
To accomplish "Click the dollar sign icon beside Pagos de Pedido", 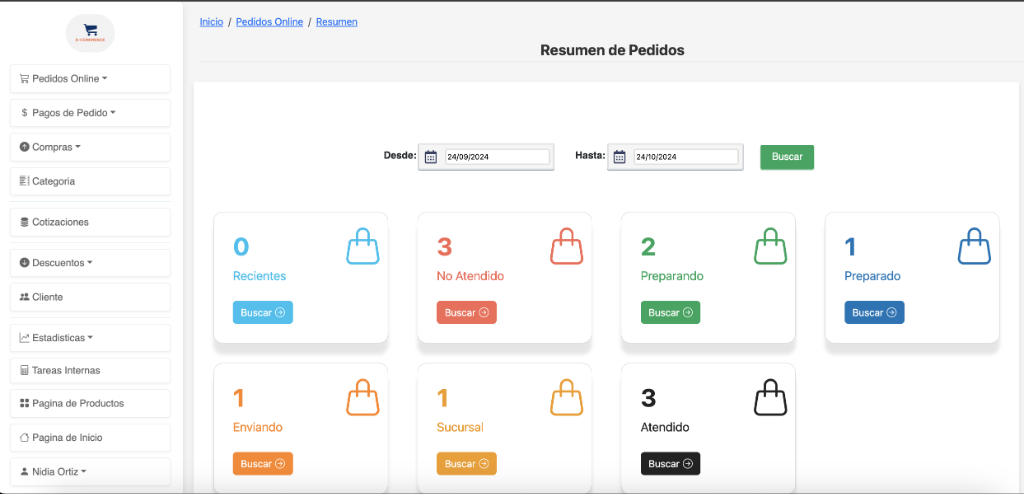I will 24,112.
